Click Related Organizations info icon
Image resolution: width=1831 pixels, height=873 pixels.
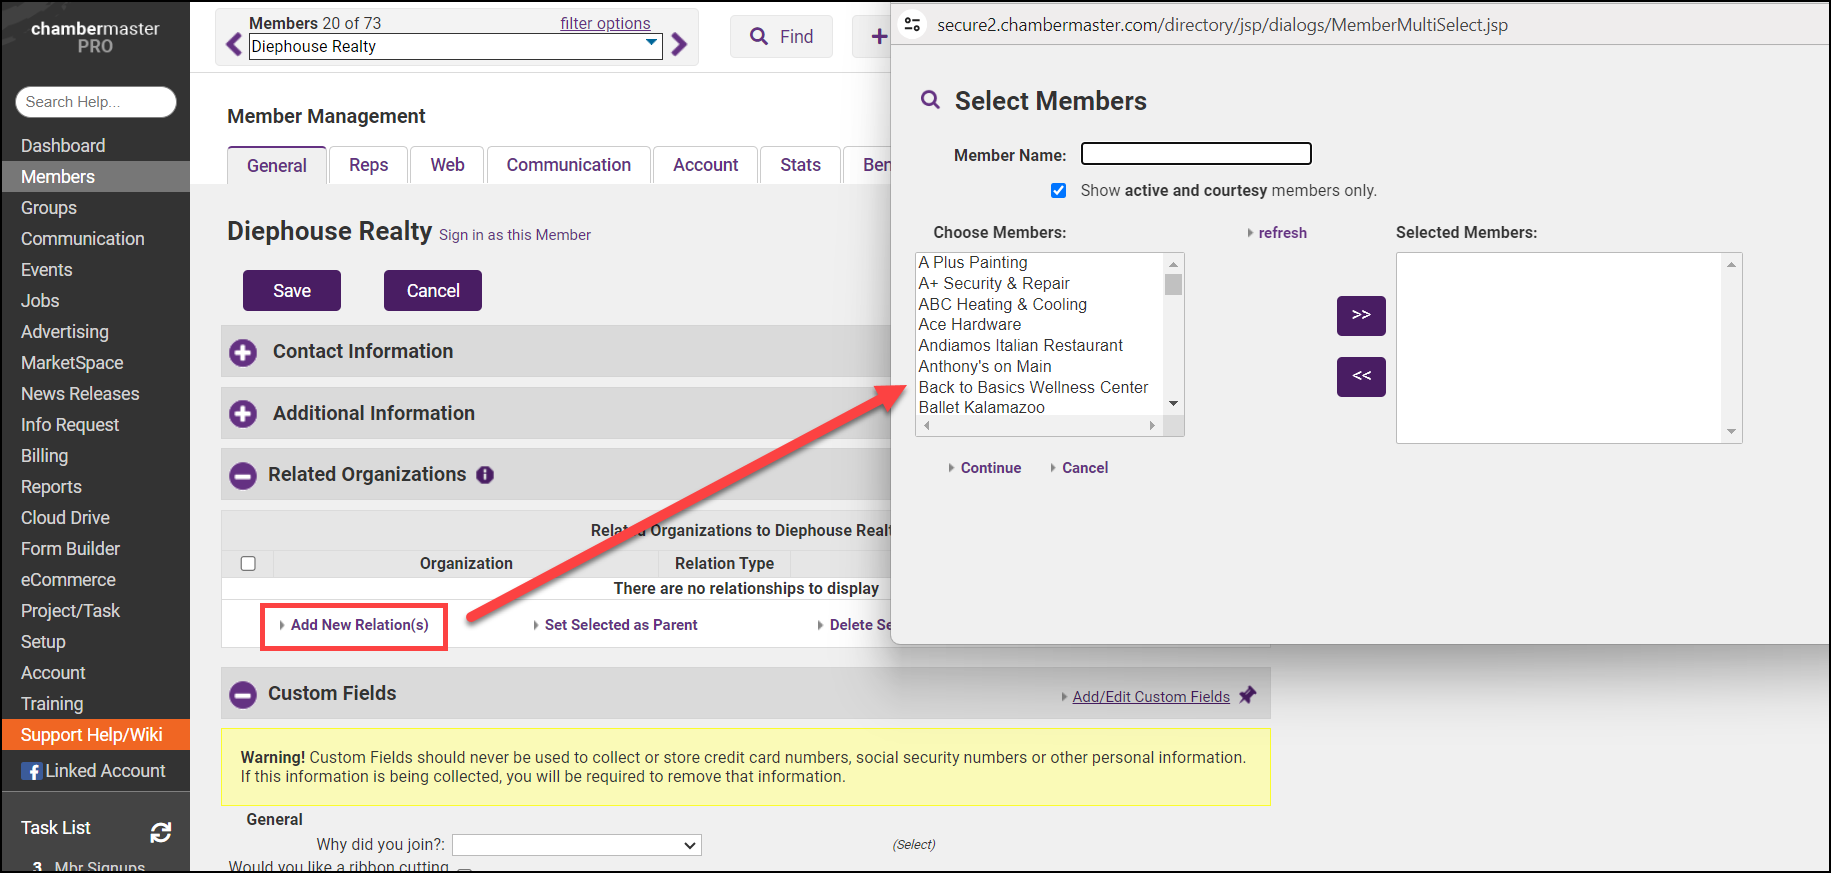pyautogui.click(x=485, y=475)
